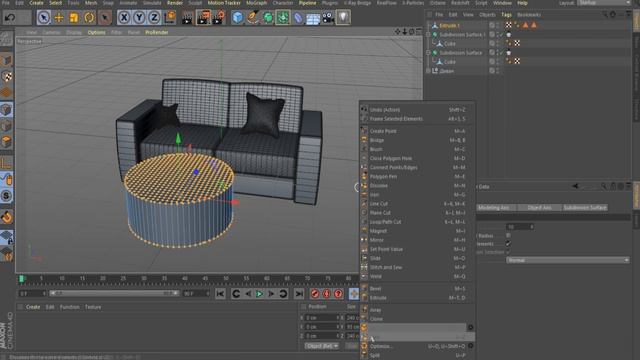
Task: Click the timeline preview range slider bar
Action: [x=113, y=293]
